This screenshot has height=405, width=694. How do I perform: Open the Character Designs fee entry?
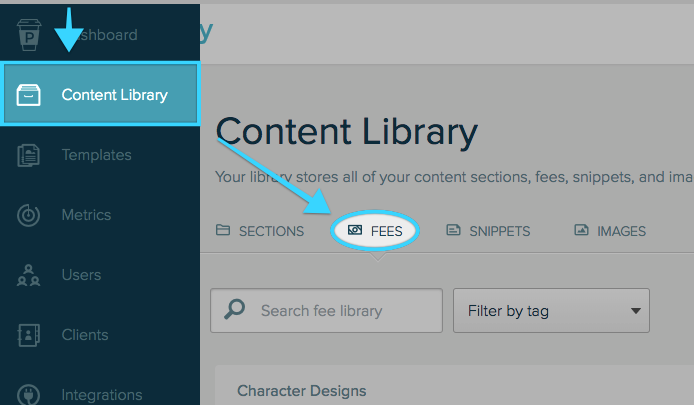(x=302, y=391)
